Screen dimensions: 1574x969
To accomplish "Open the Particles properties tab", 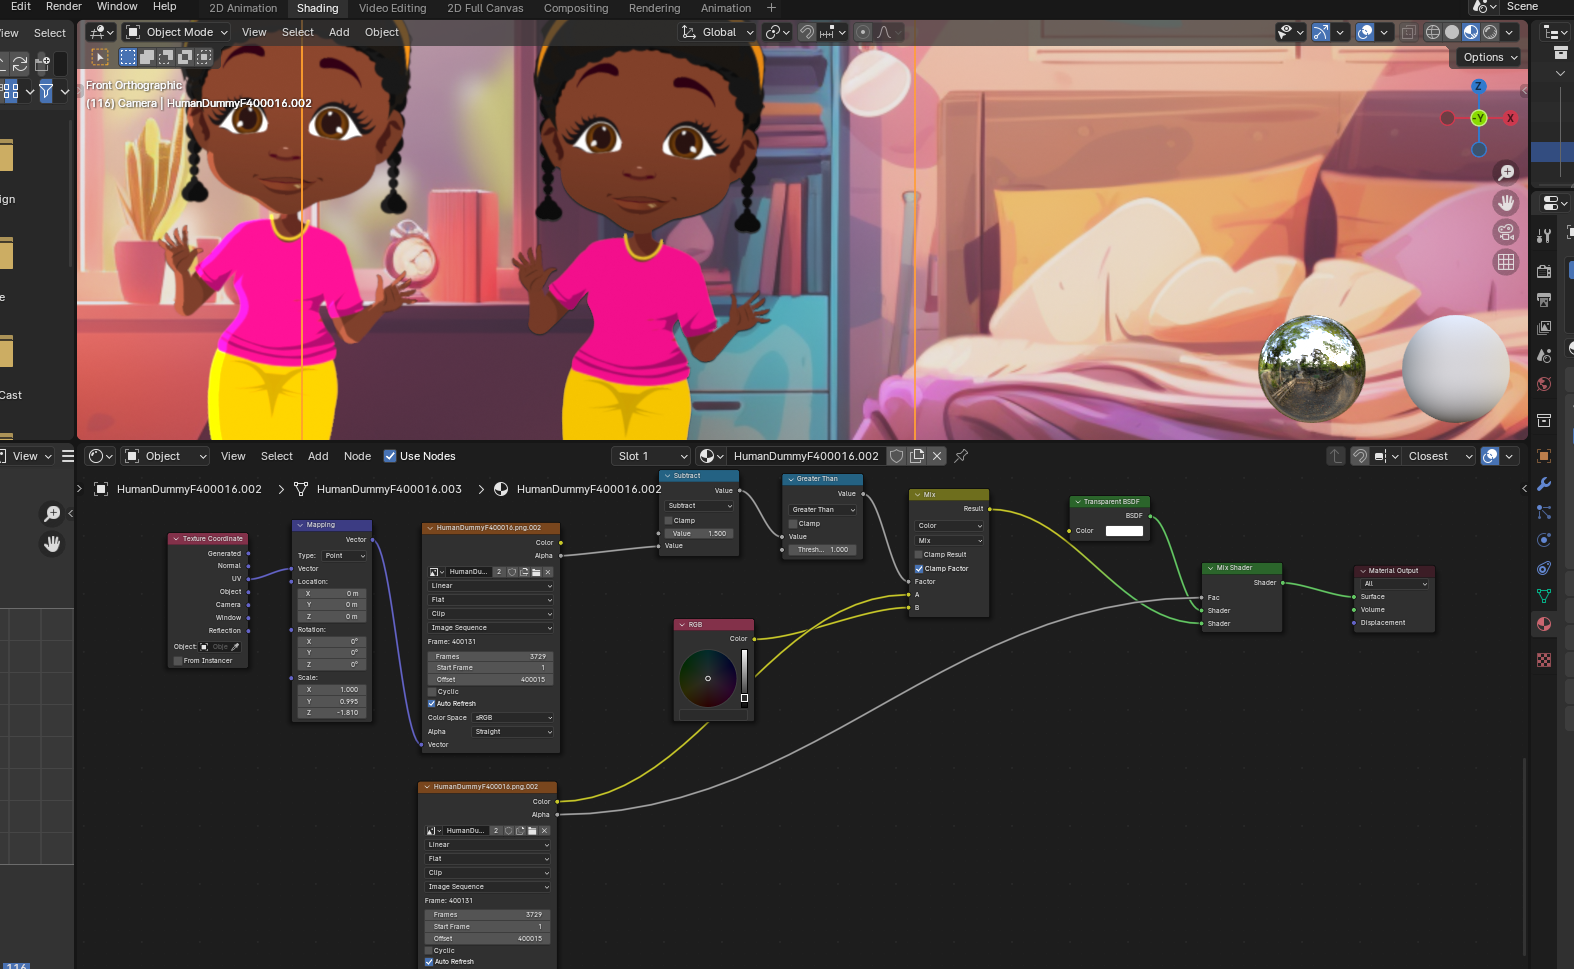I will 1544,512.
